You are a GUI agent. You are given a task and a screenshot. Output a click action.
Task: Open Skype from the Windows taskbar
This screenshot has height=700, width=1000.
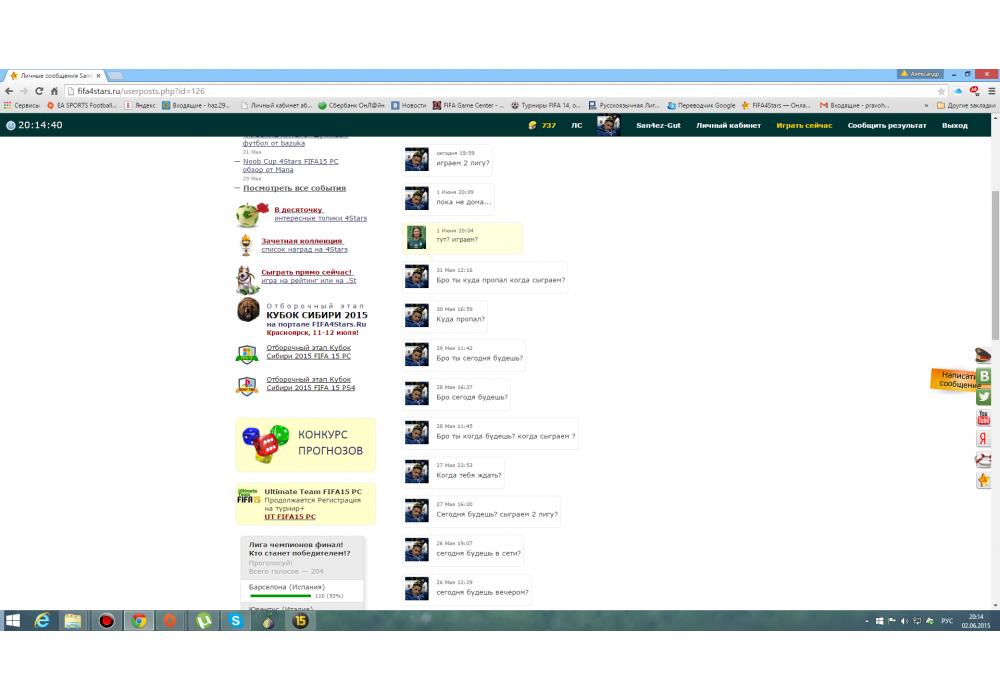(235, 621)
